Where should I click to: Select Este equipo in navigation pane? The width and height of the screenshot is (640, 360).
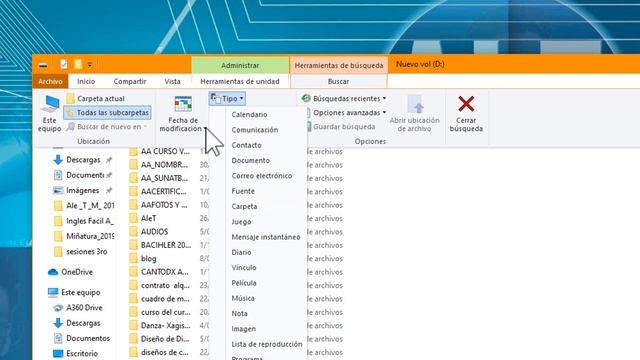[x=74, y=293]
